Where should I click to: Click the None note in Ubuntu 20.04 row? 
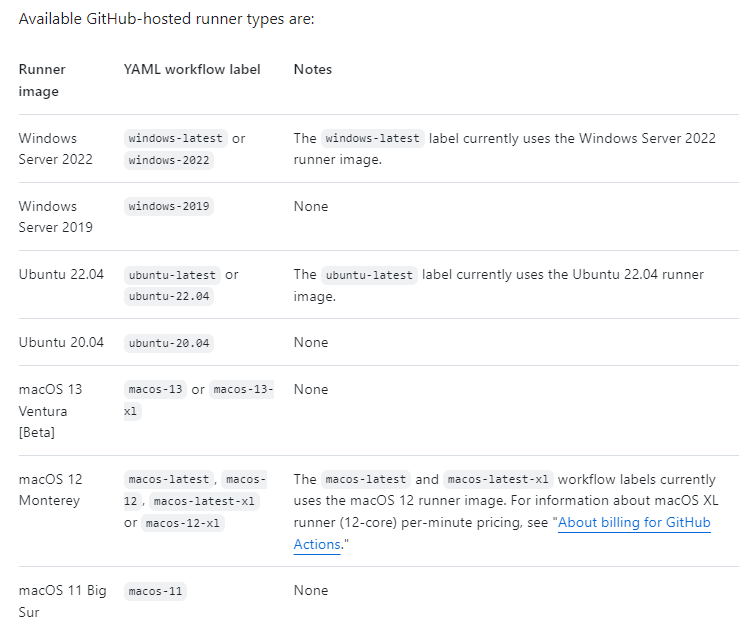311,342
